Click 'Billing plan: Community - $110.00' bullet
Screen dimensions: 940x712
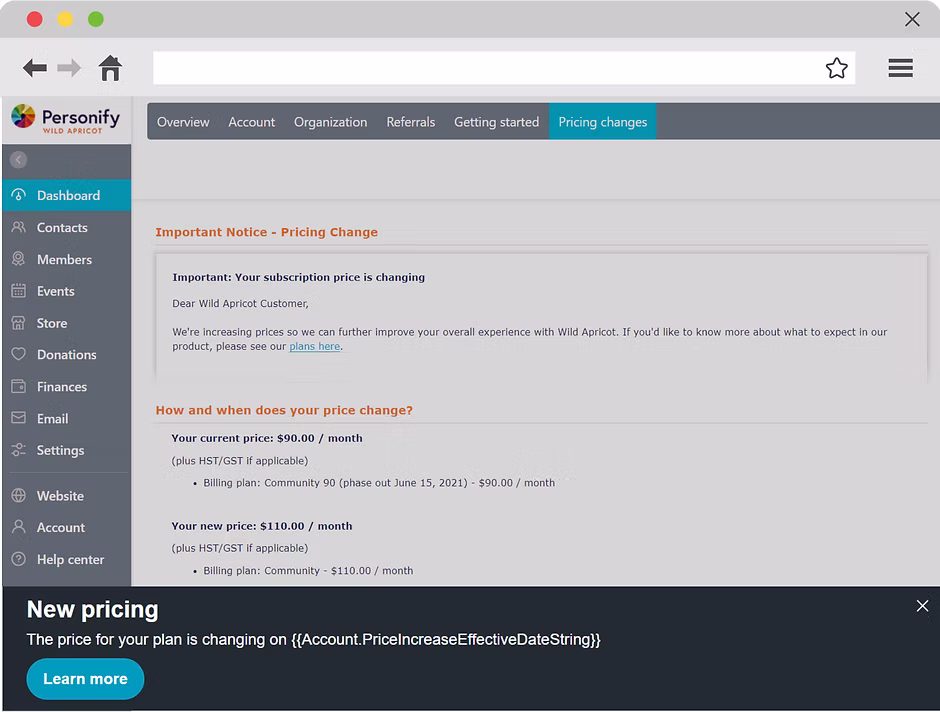[308, 571]
